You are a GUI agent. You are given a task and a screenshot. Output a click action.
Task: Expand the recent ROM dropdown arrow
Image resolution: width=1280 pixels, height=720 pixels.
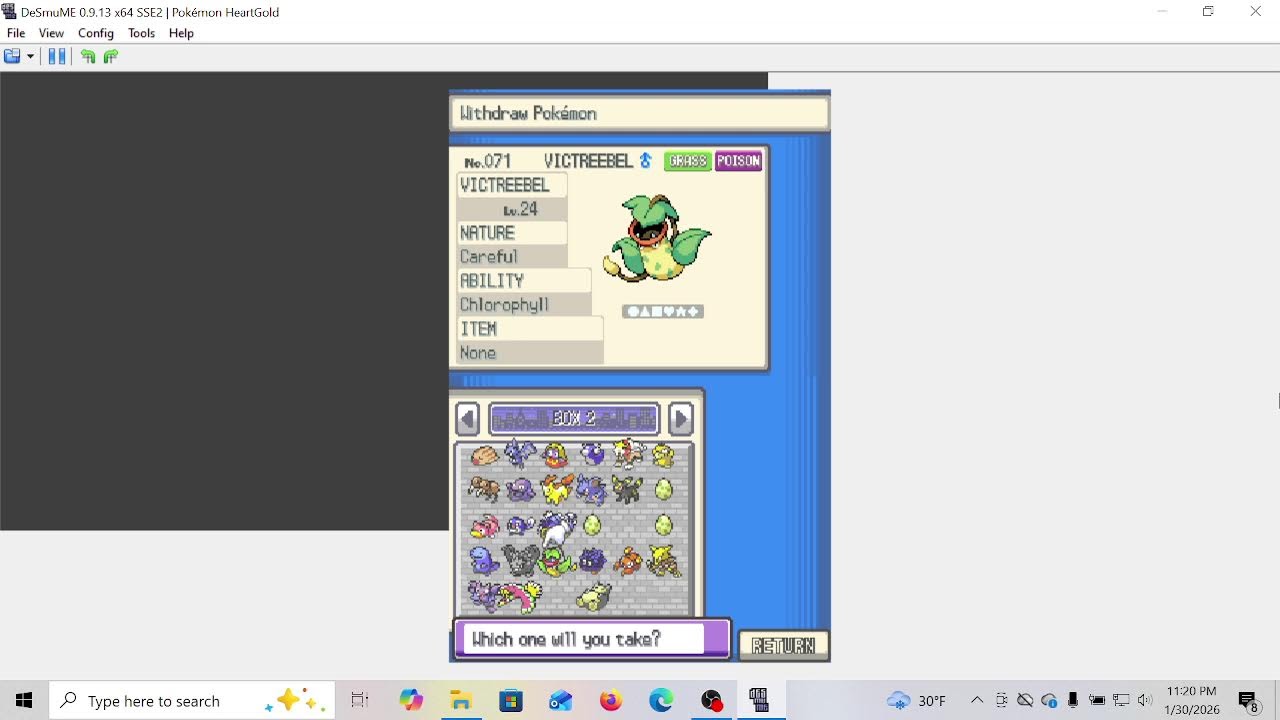(30, 56)
